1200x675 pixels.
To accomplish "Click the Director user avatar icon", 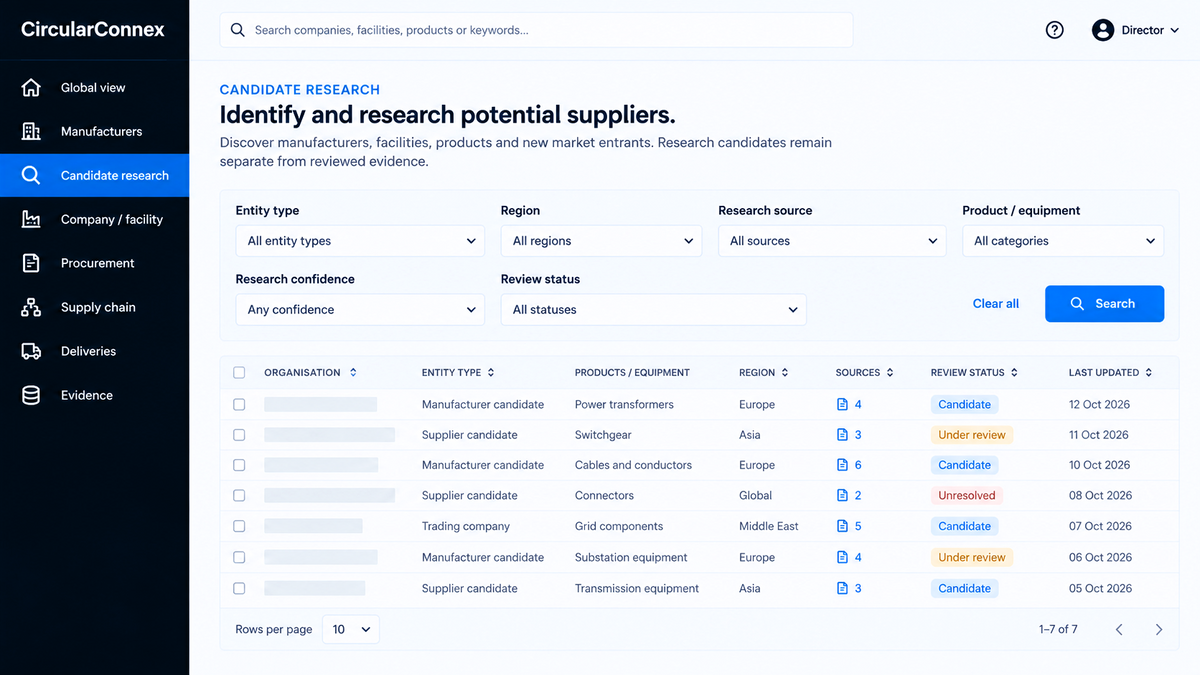I will 1103,30.
